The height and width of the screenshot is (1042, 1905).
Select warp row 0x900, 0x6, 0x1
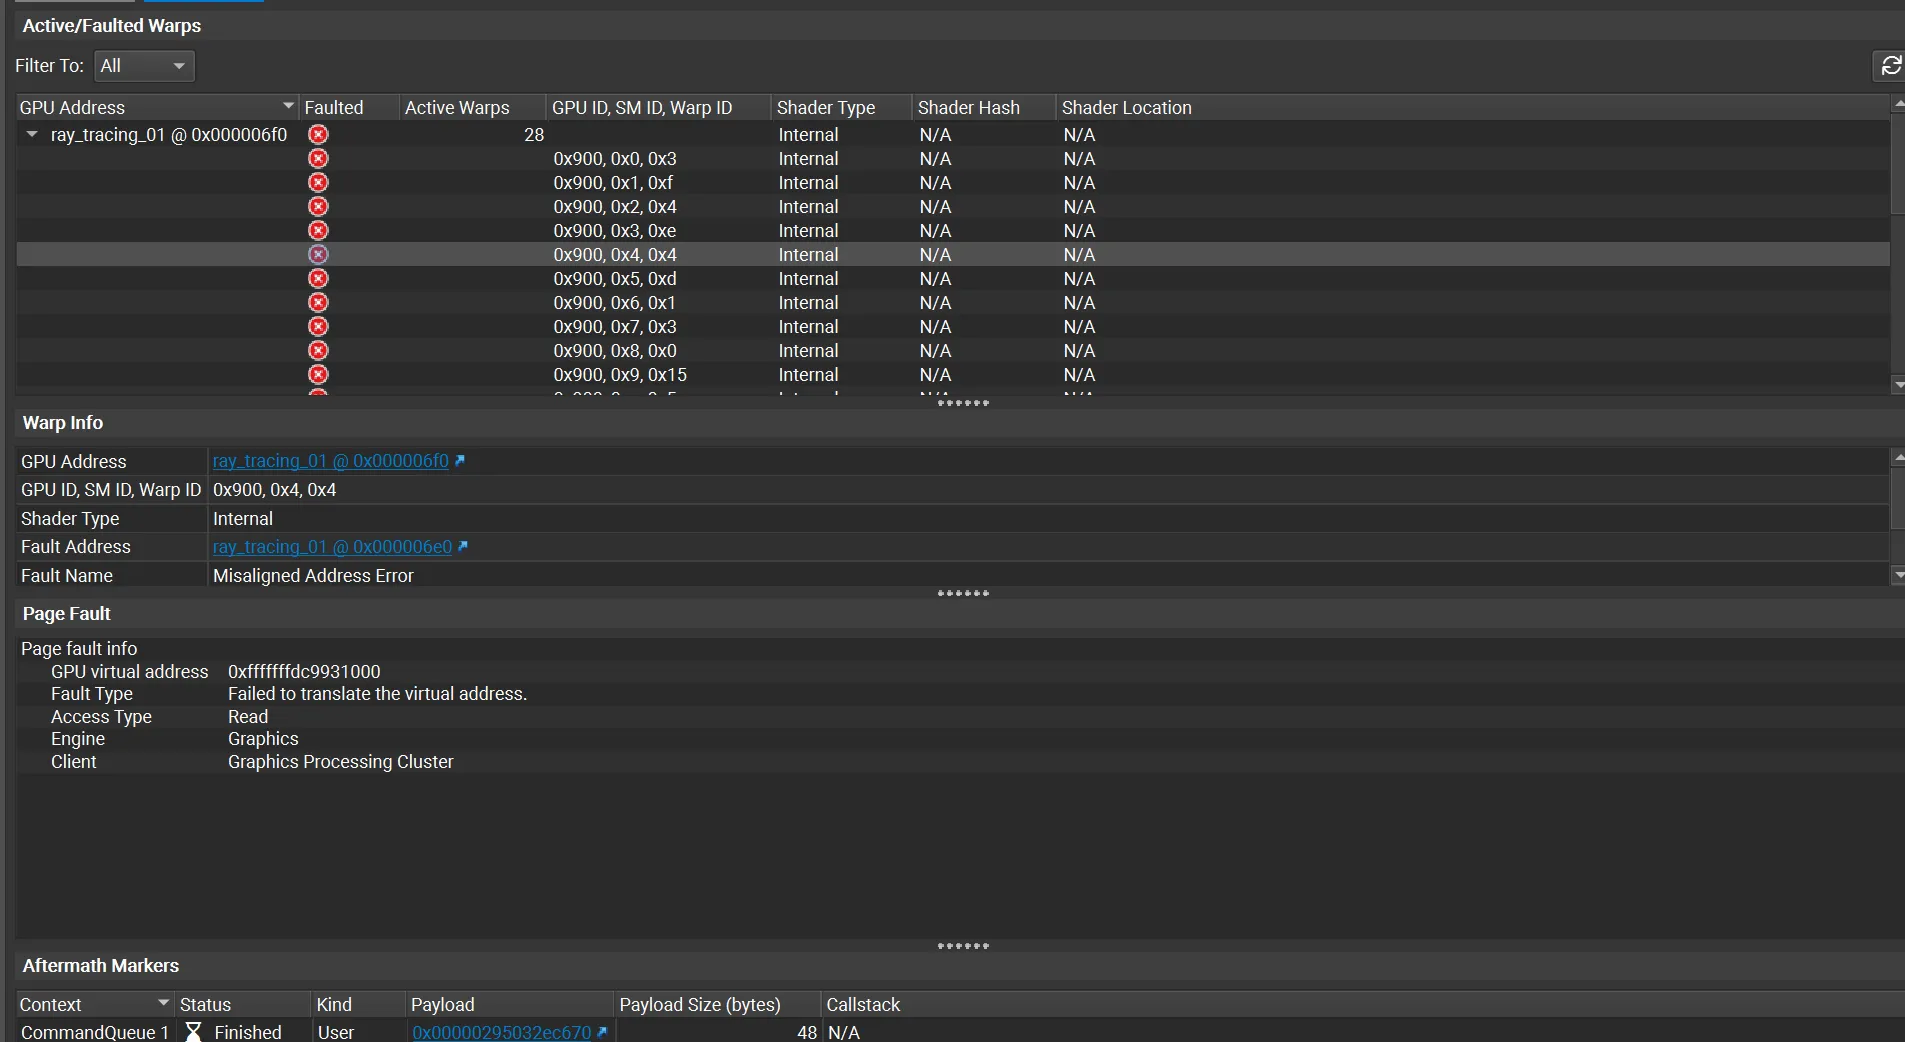pyautogui.click(x=953, y=302)
